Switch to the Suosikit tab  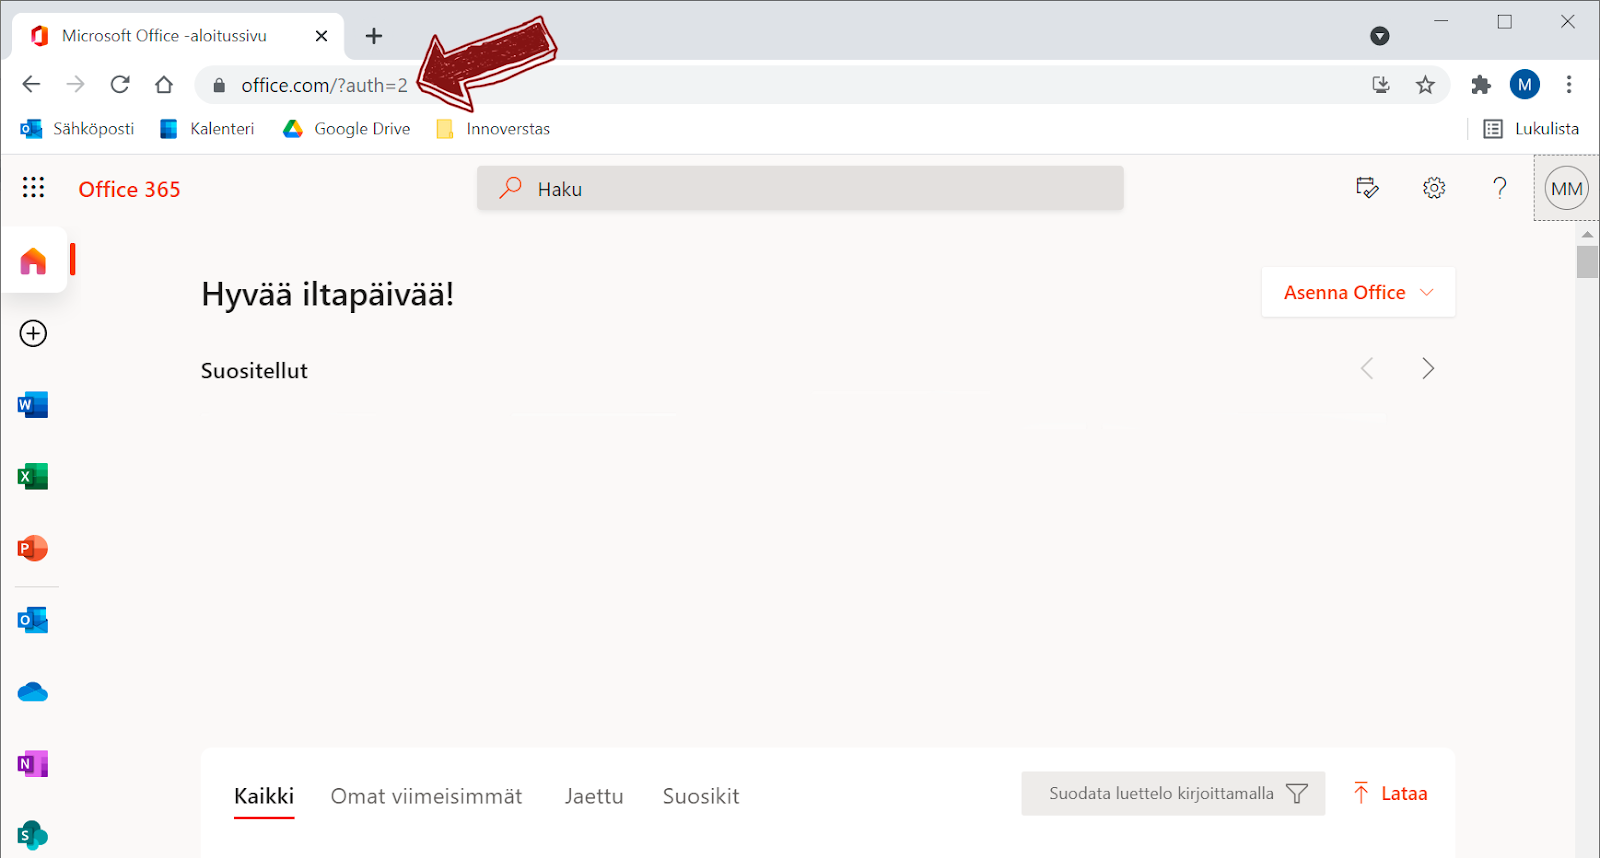701,796
